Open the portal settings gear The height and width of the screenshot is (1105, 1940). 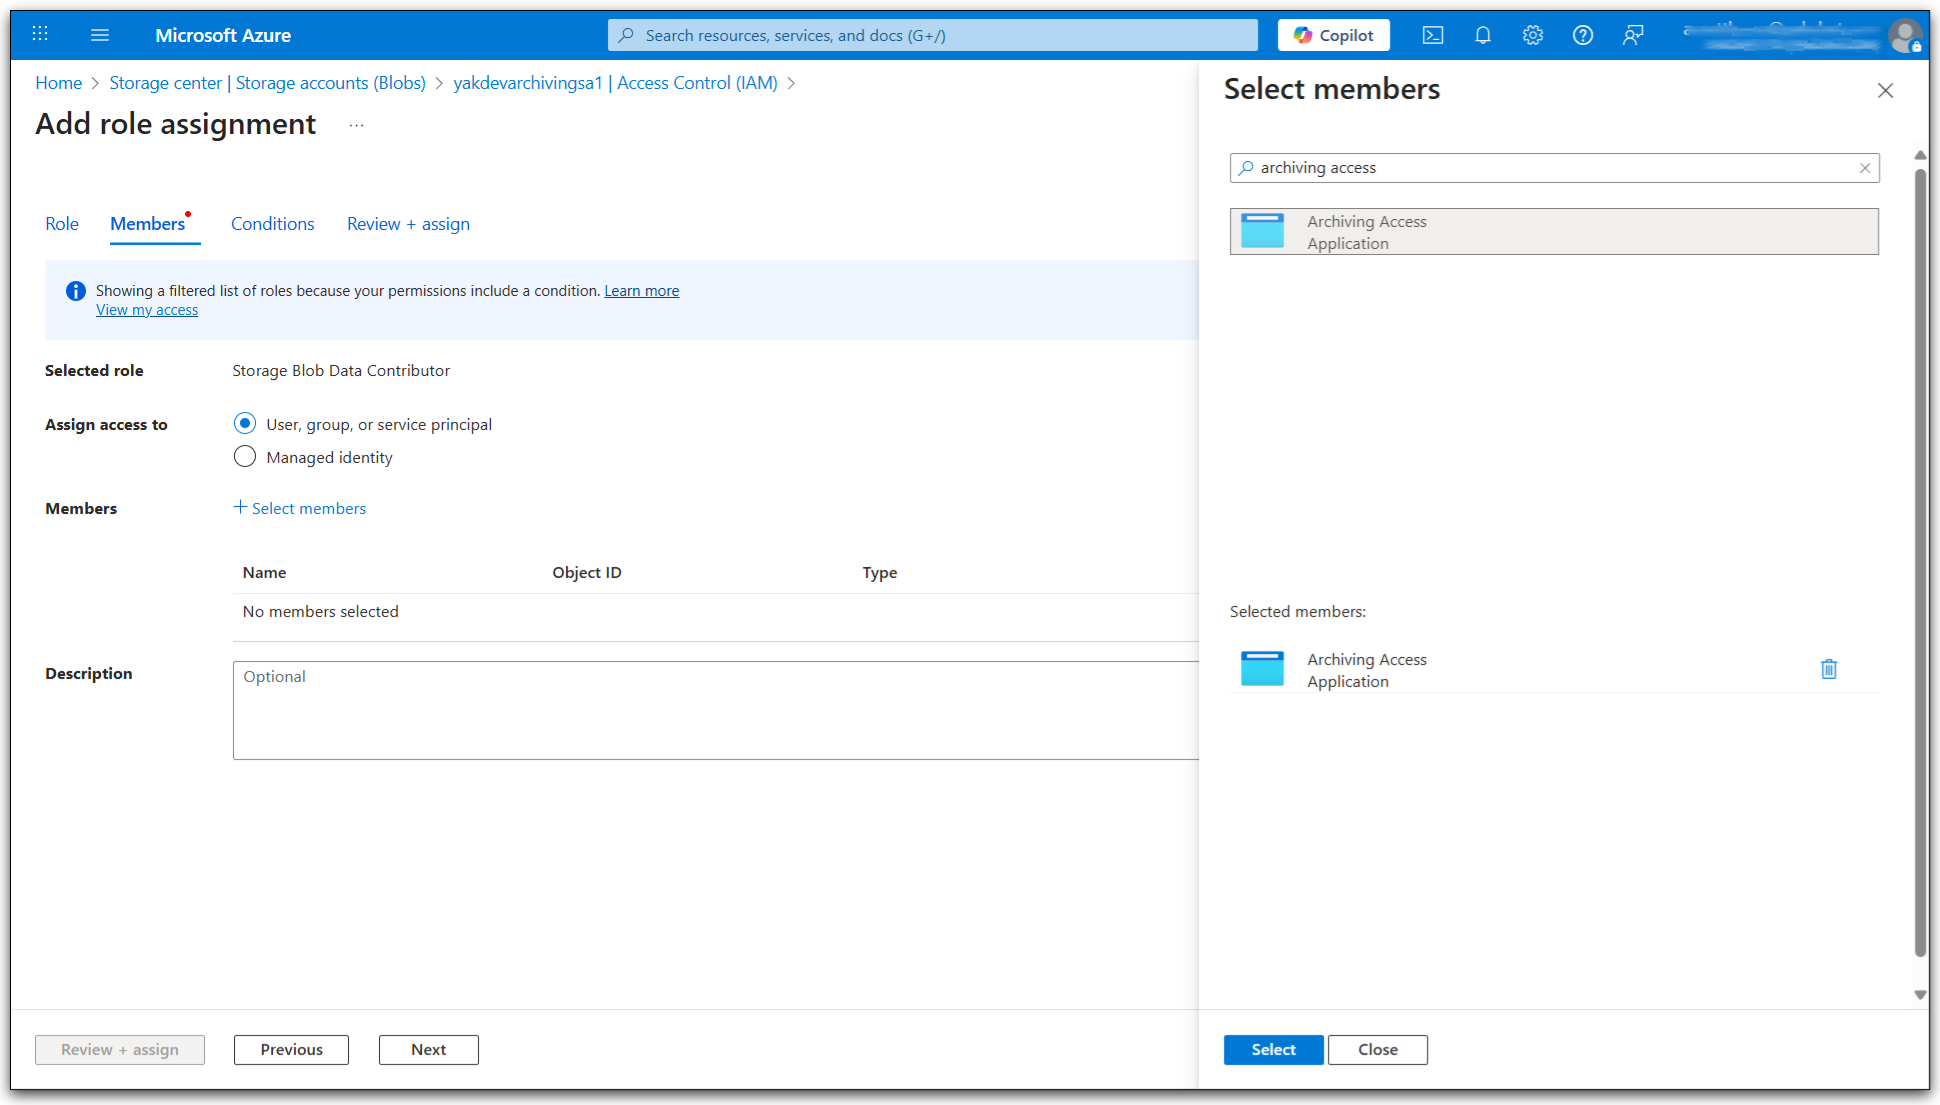point(1532,35)
